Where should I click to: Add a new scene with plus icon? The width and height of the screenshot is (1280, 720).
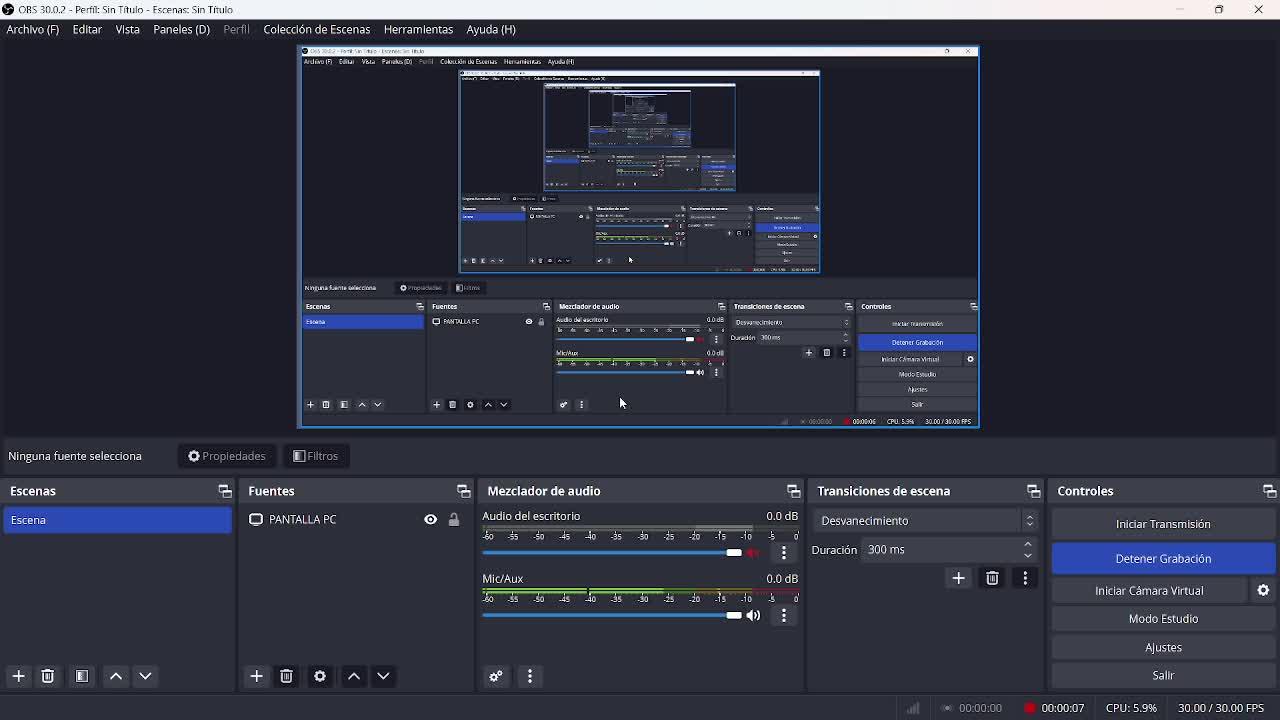pyautogui.click(x=18, y=677)
